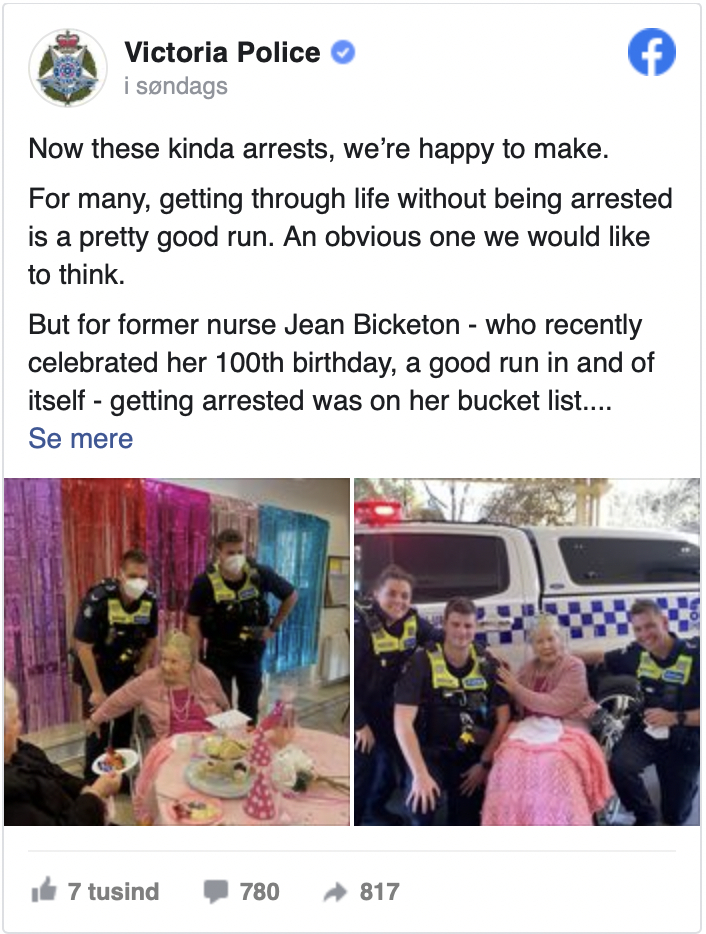Open the birthday party photo thumbnail
The height and width of the screenshot is (934, 706).
[x=177, y=652]
